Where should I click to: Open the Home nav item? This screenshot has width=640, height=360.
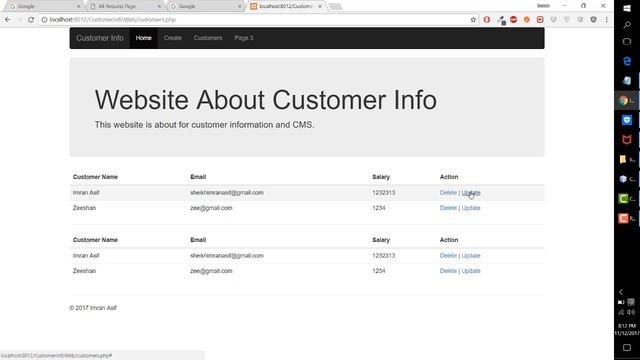[144, 38]
